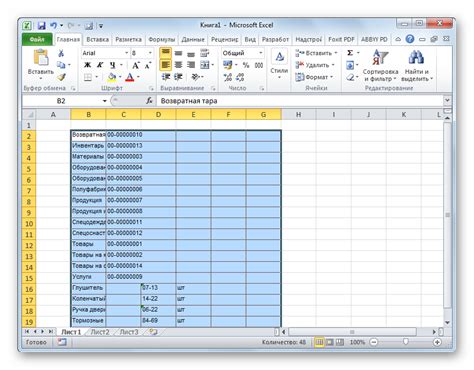Click the green Файл button
This screenshot has height=370, width=474.
[37, 39]
